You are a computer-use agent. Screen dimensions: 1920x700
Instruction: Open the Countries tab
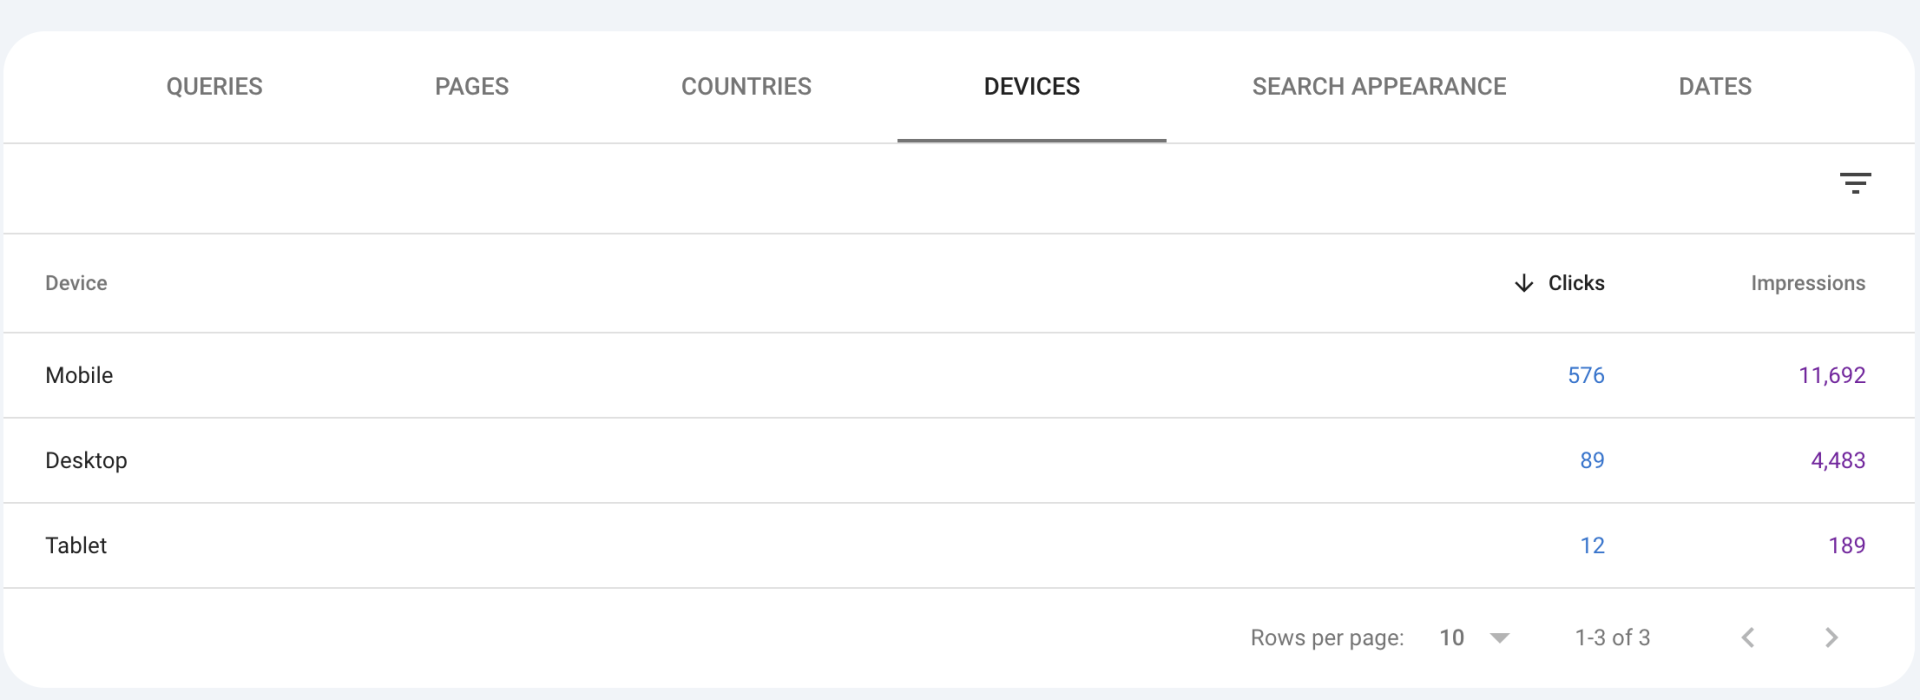tap(746, 87)
